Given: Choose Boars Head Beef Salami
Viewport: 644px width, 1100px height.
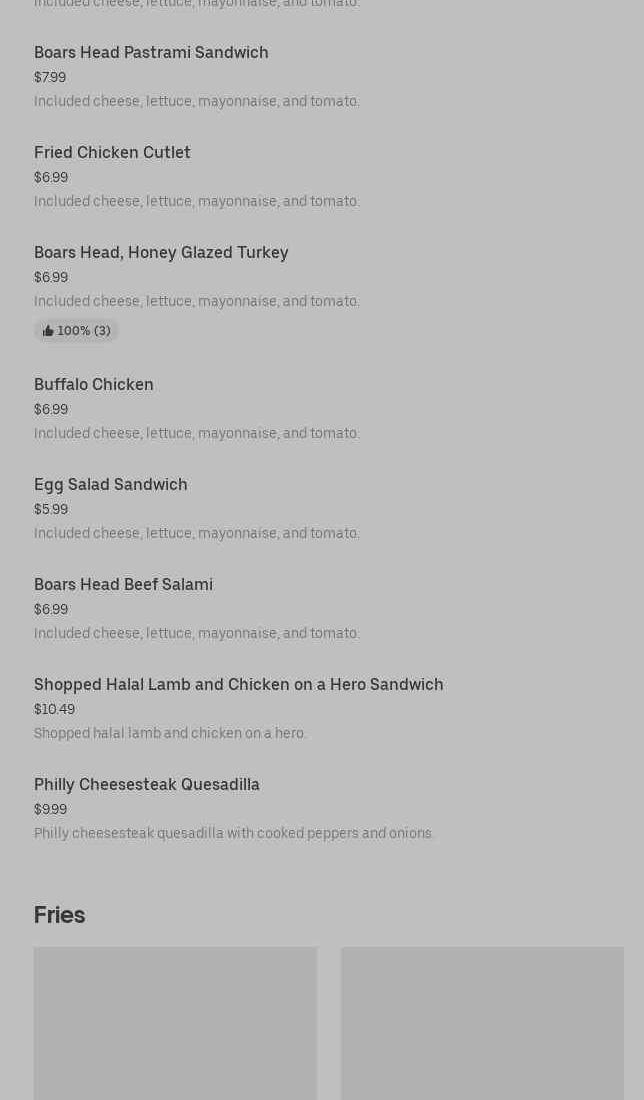Looking at the screenshot, I should (x=123, y=584).
